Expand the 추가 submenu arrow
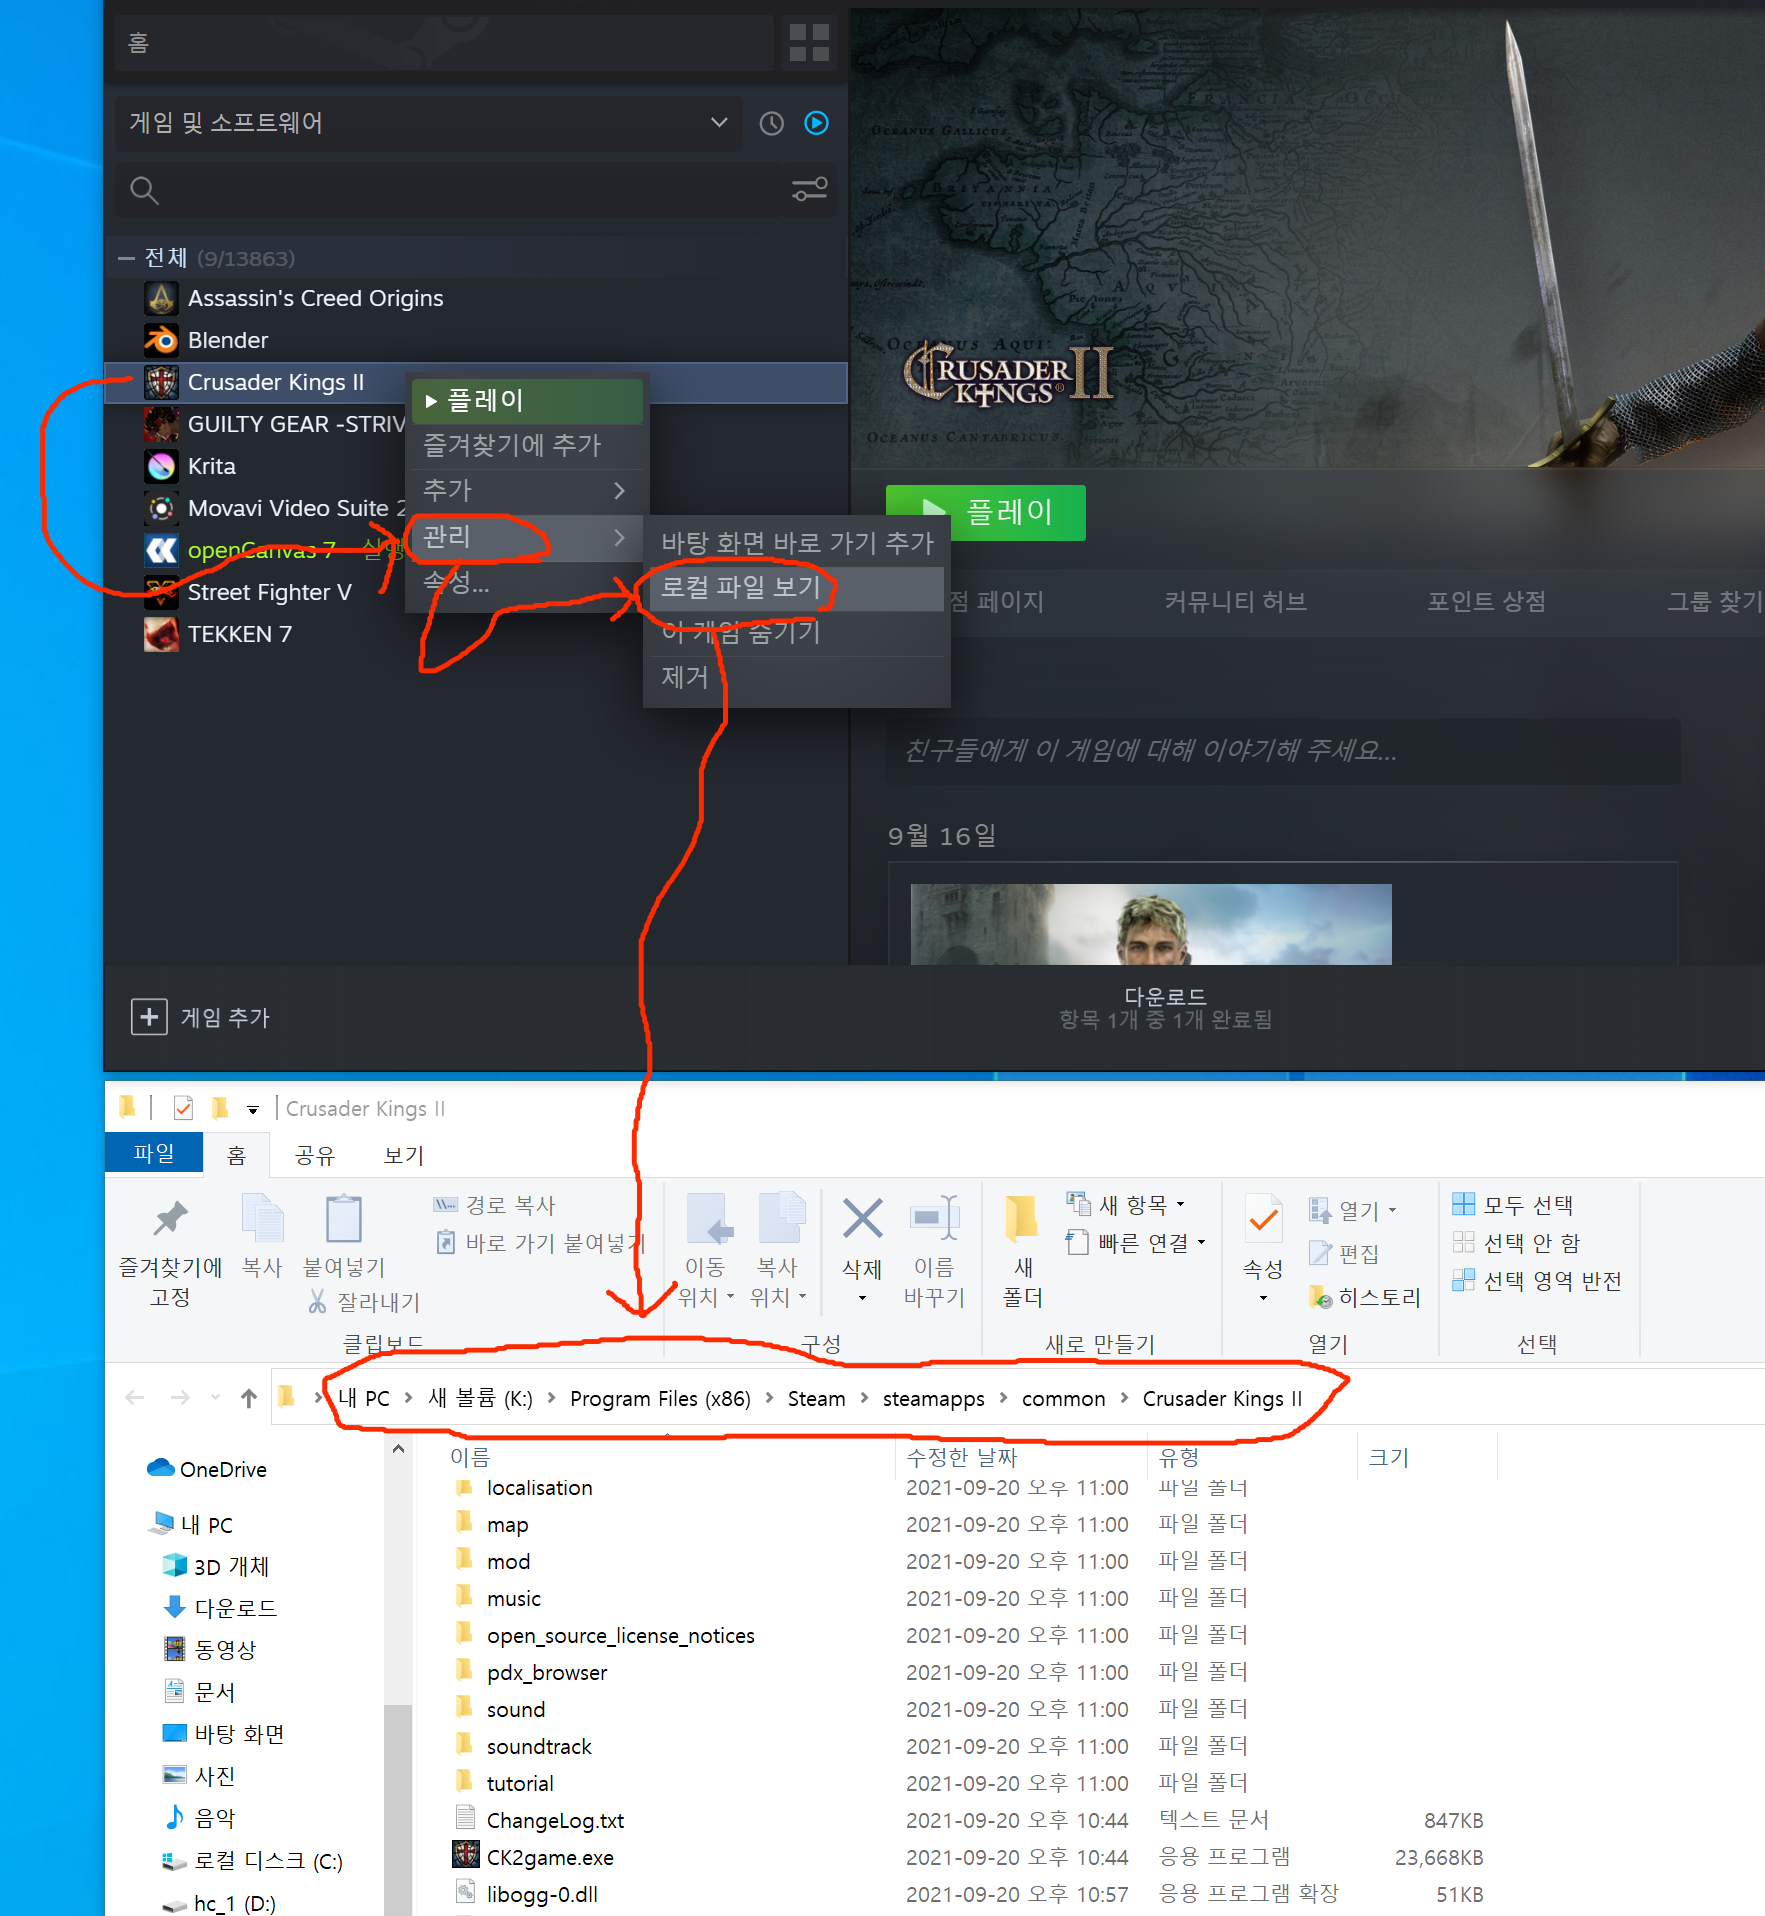Screen dimensions: 1765x1916 (x=619, y=490)
